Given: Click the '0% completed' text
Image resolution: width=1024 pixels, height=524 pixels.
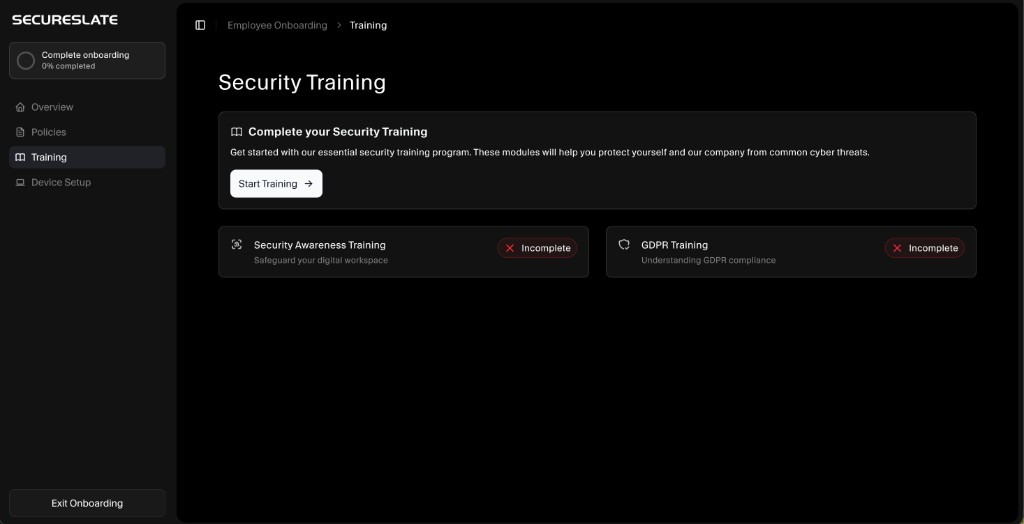Looking at the screenshot, I should 69,67.
